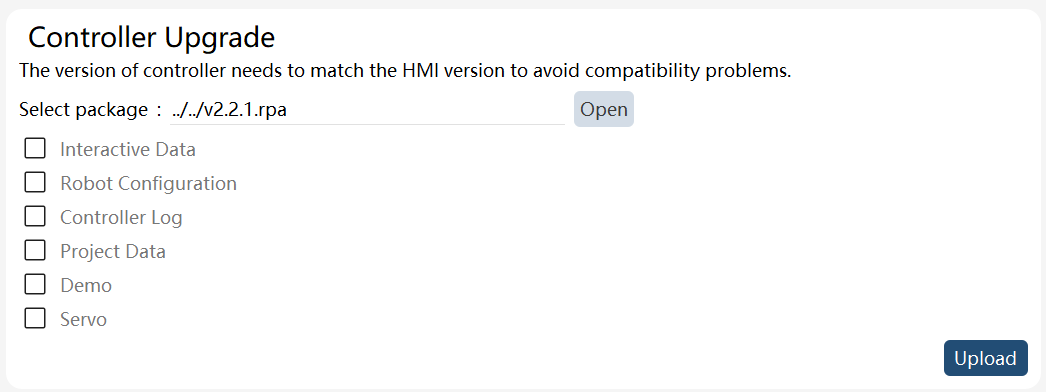Check the Controller Log box
Screen dimensions: 1046x392
35,216
